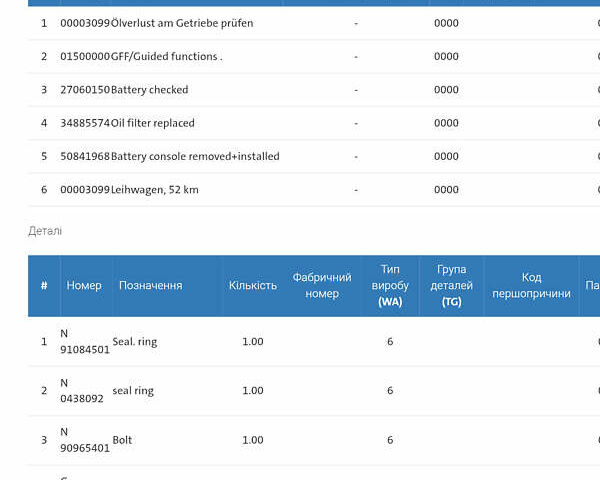The width and height of the screenshot is (600, 480).
Task: Select the 'Battery checked' row
Action: (149, 90)
